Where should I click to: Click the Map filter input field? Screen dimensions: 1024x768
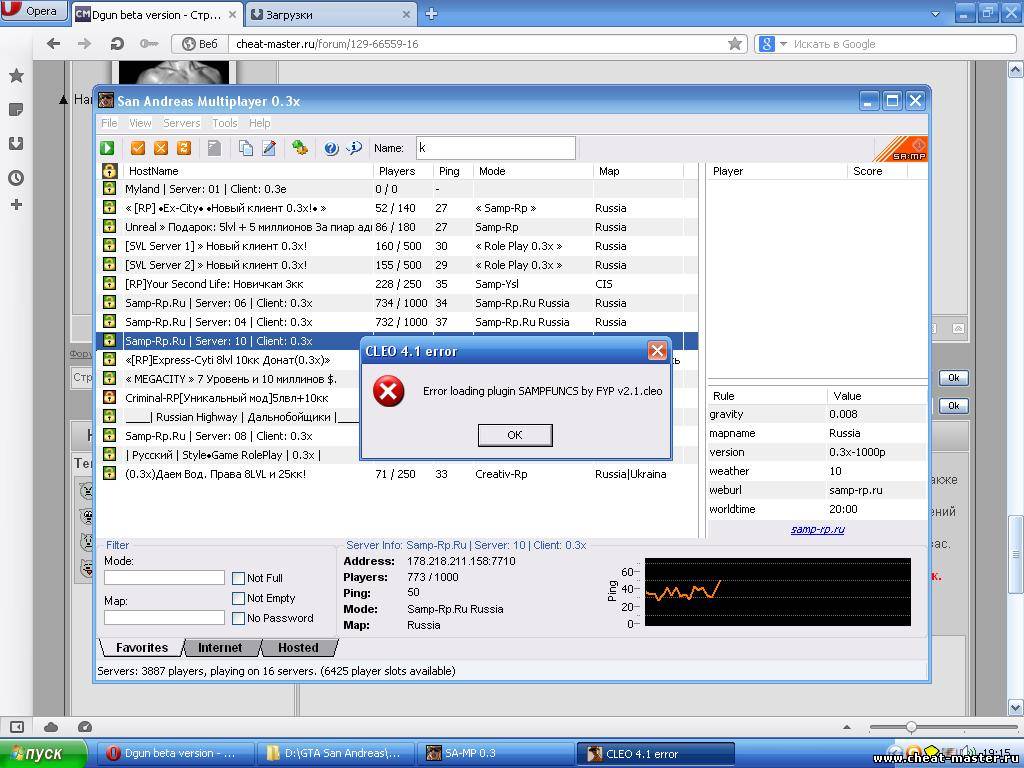click(165, 617)
